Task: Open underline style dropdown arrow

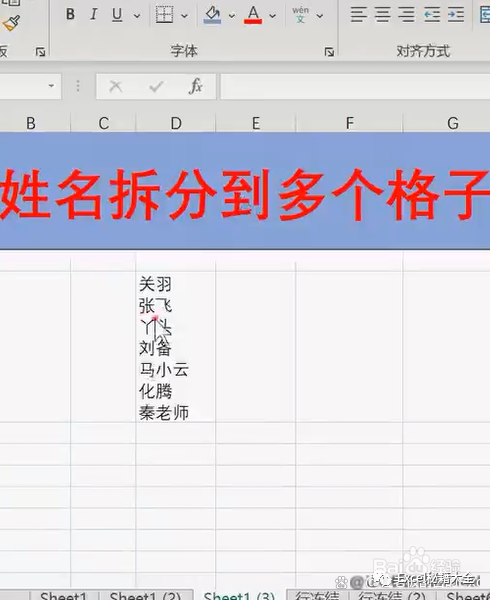Action: tap(137, 16)
